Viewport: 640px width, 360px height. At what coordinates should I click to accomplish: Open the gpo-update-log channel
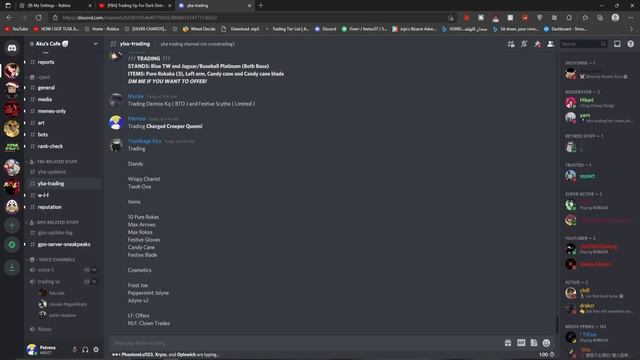pyautogui.click(x=63, y=233)
